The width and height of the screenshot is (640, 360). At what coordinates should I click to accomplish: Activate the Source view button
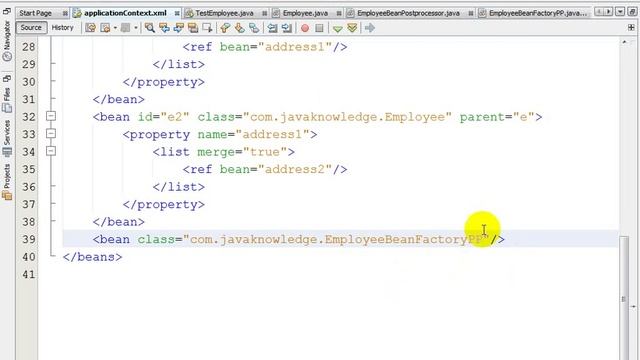click(31, 28)
